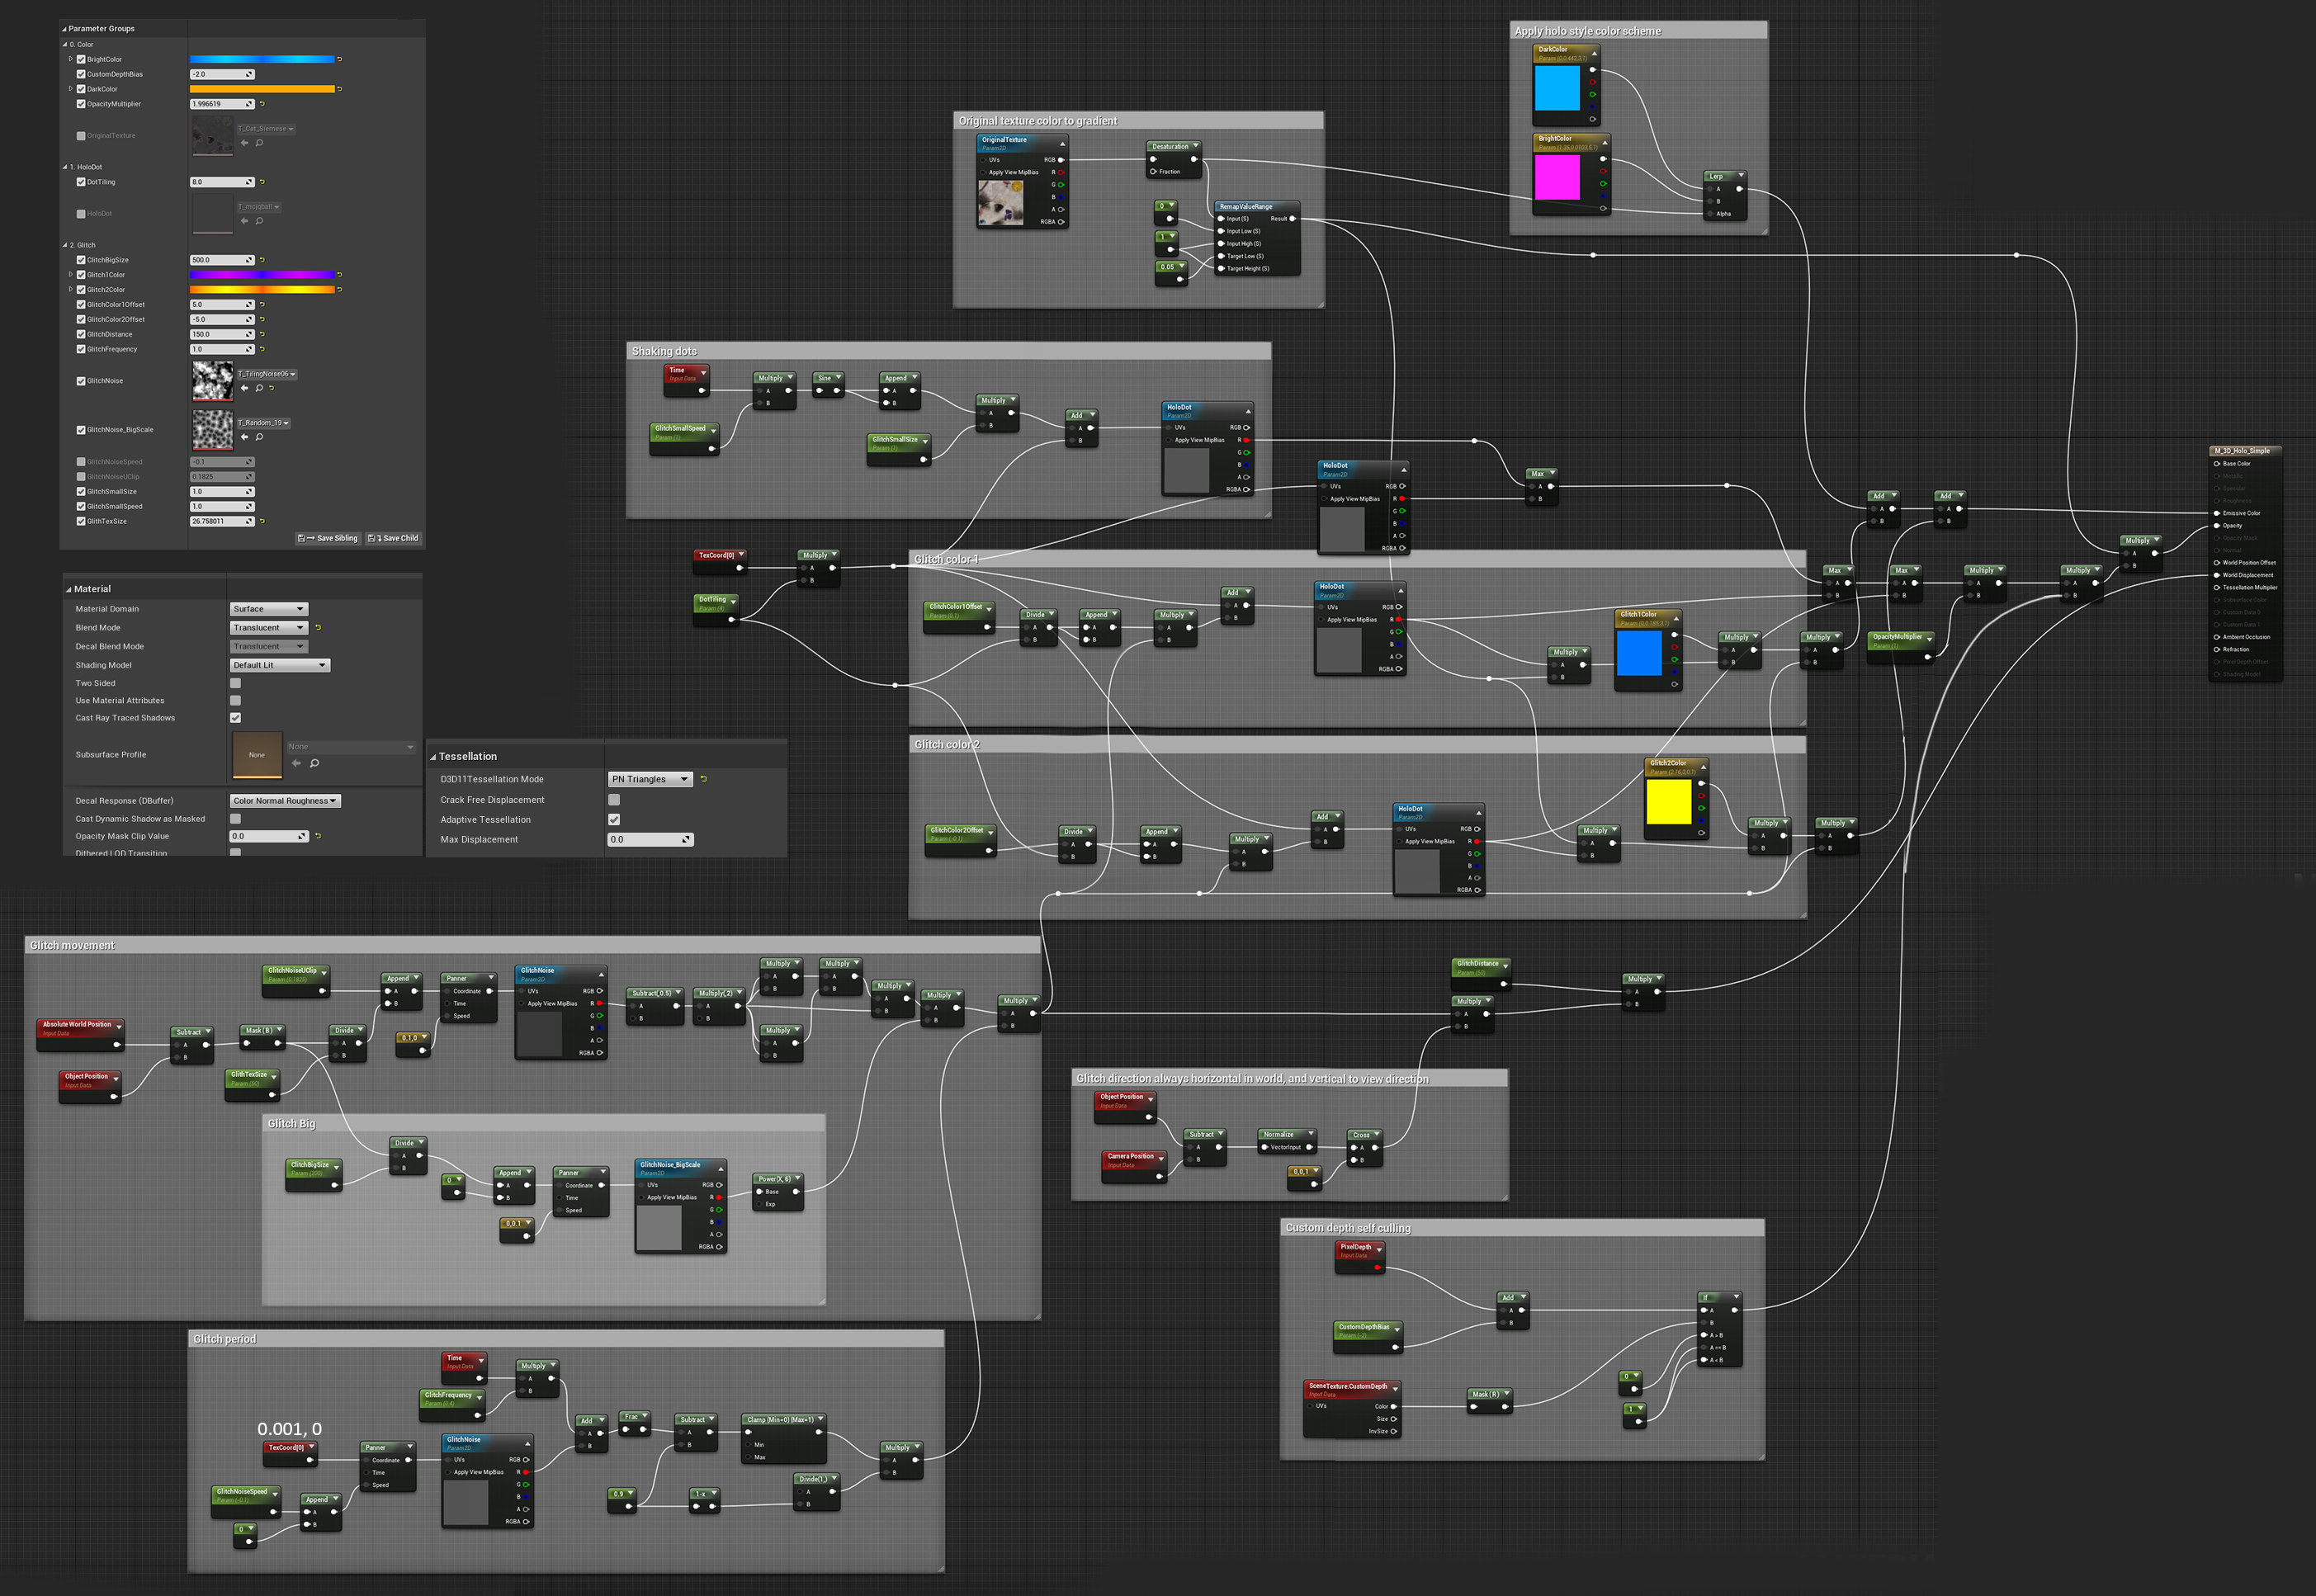Viewport: 2316px width, 1596px height.
Task: Click the Emissive Color pin on M_3D_Holo_Simple
Action: [2217, 513]
